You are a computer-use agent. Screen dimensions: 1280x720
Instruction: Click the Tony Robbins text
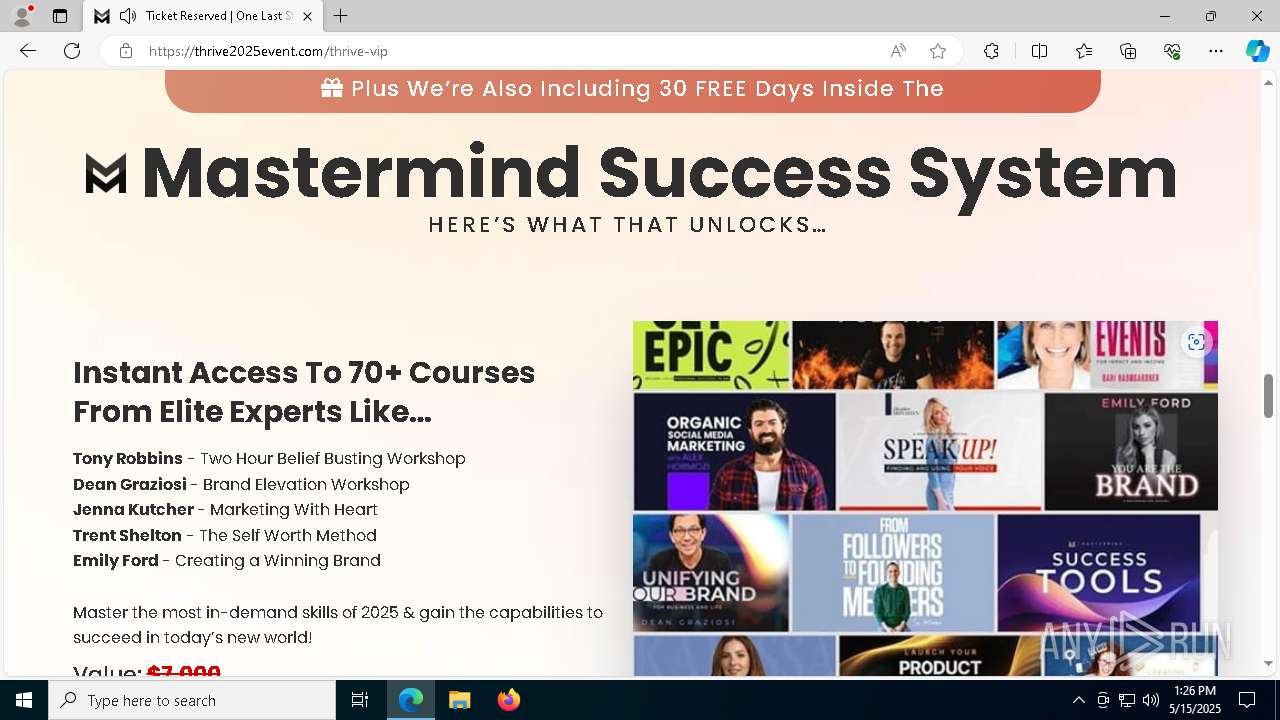[x=128, y=459]
